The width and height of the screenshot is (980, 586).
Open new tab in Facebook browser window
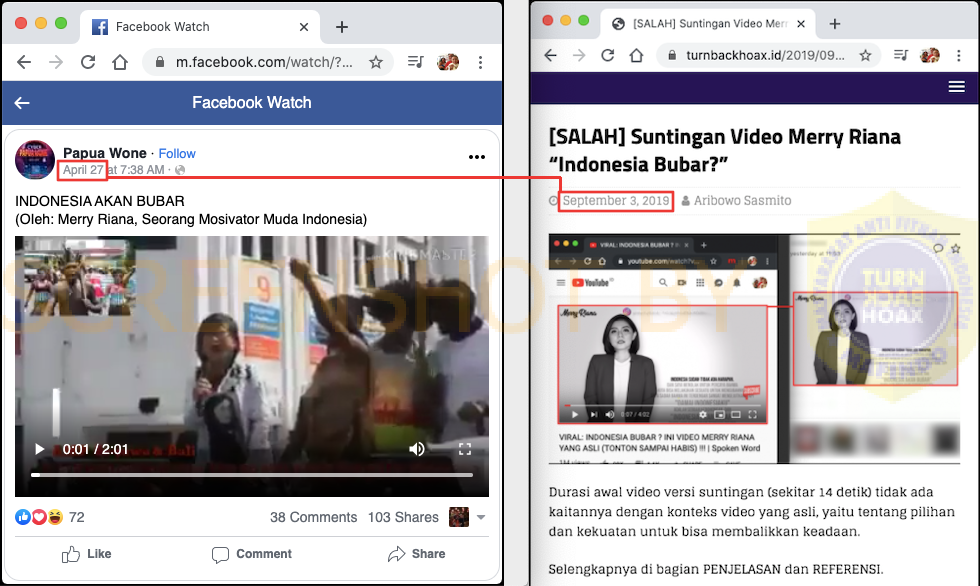click(342, 27)
